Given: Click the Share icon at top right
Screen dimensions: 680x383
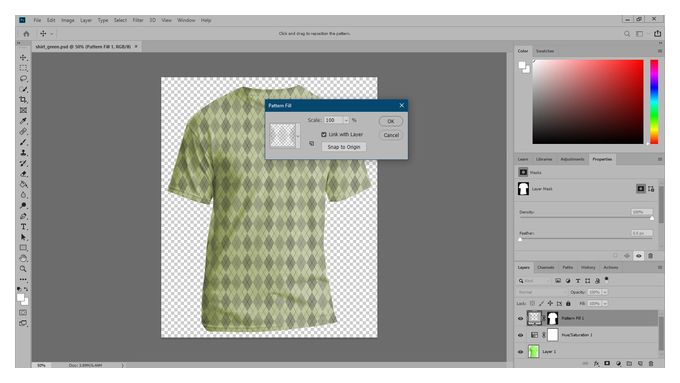Looking at the screenshot, I should pos(657,33).
